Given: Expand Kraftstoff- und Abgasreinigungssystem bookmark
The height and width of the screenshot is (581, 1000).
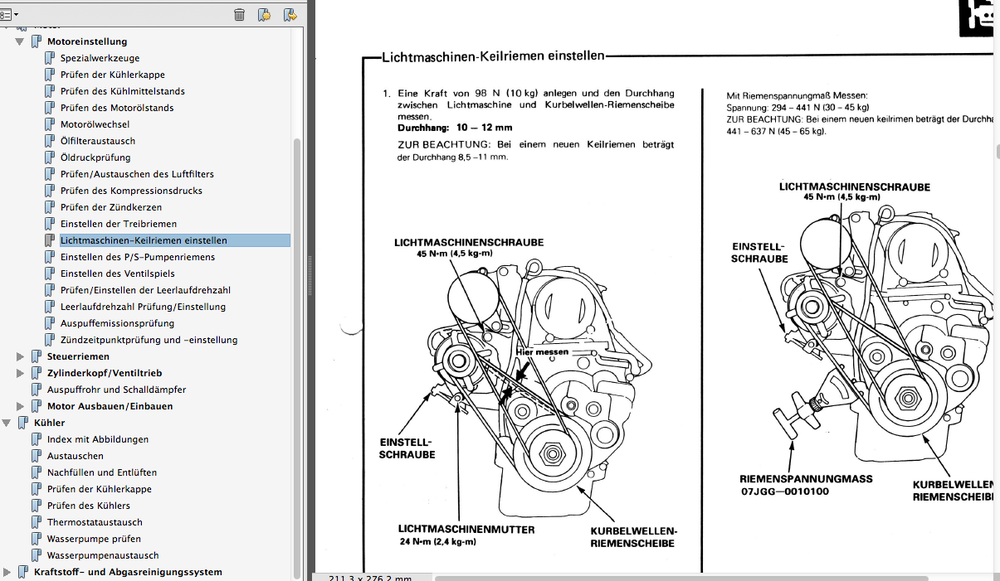Looking at the screenshot, I should pyautogui.click(x=8, y=572).
